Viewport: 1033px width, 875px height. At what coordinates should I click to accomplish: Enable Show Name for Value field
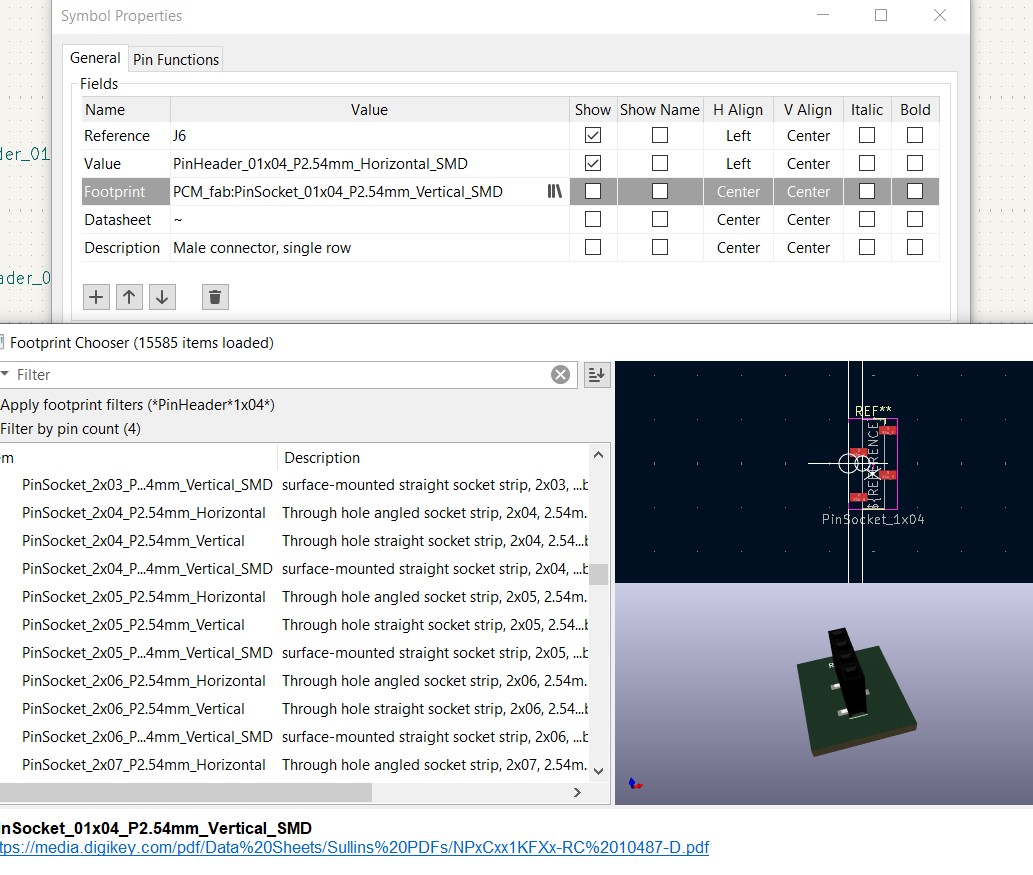coord(659,163)
